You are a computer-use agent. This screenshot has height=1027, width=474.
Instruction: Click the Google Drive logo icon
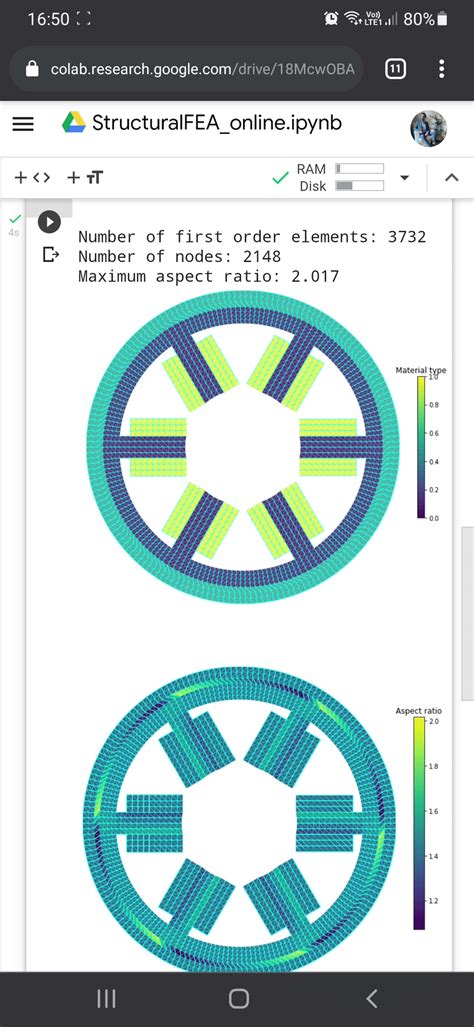point(74,122)
